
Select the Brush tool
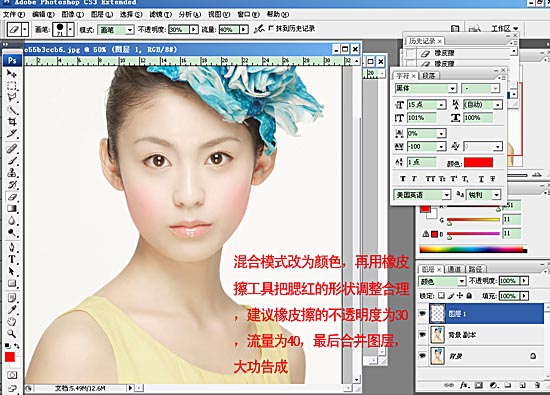(12, 160)
